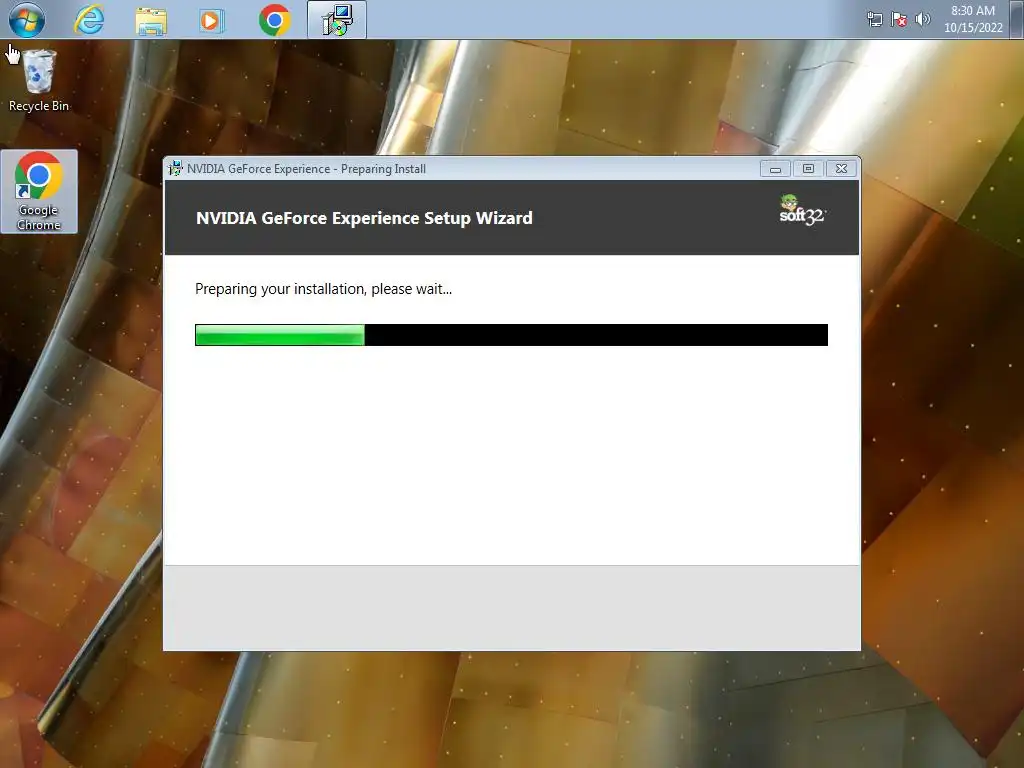Select the Recycle Bin desktop icon
Image resolution: width=1024 pixels, height=768 pixels.
(x=39, y=80)
